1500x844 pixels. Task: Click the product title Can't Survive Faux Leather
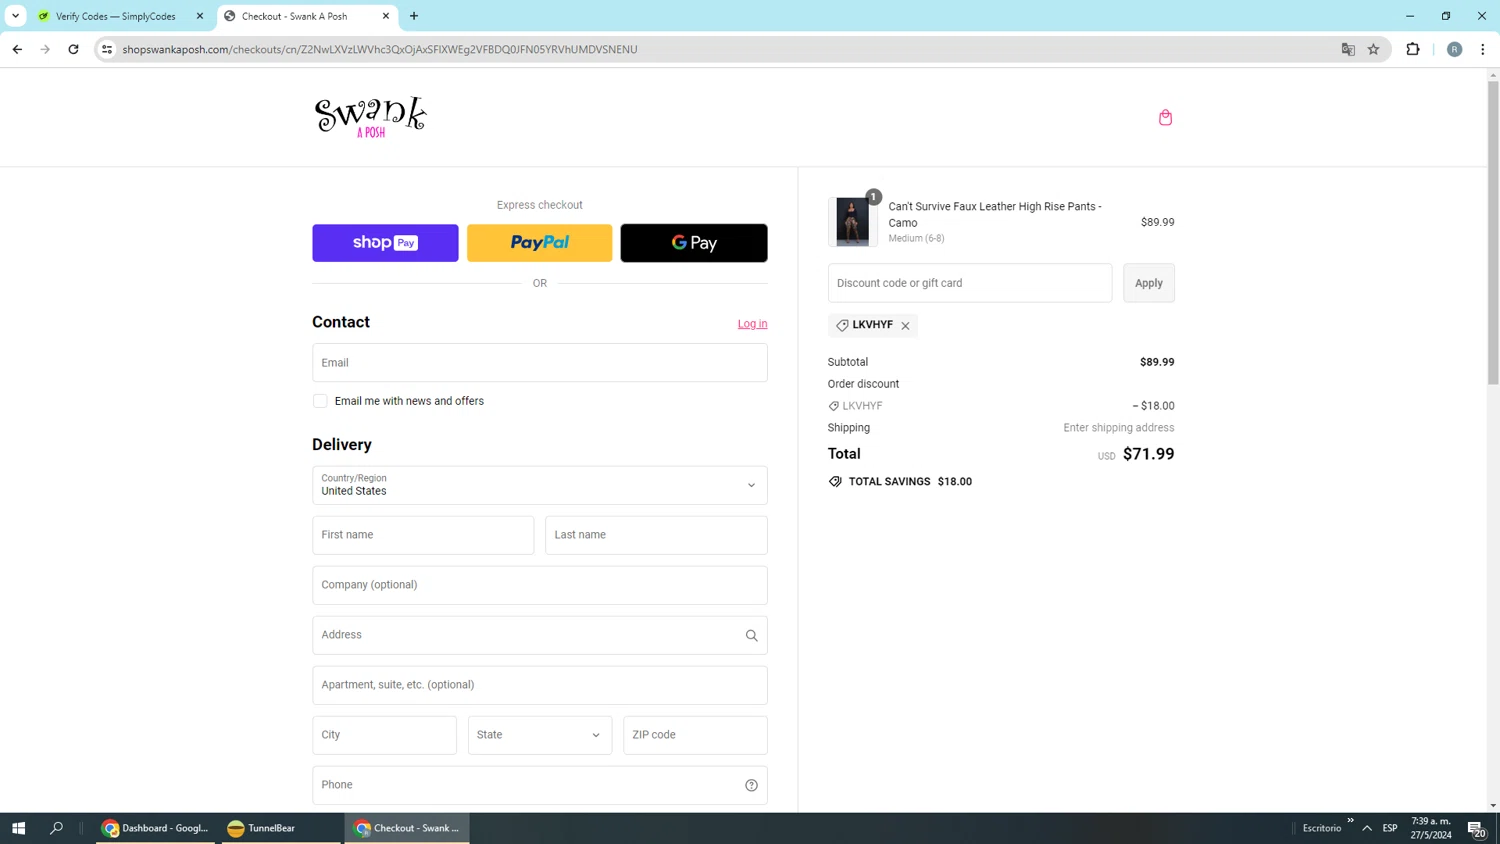pos(995,214)
